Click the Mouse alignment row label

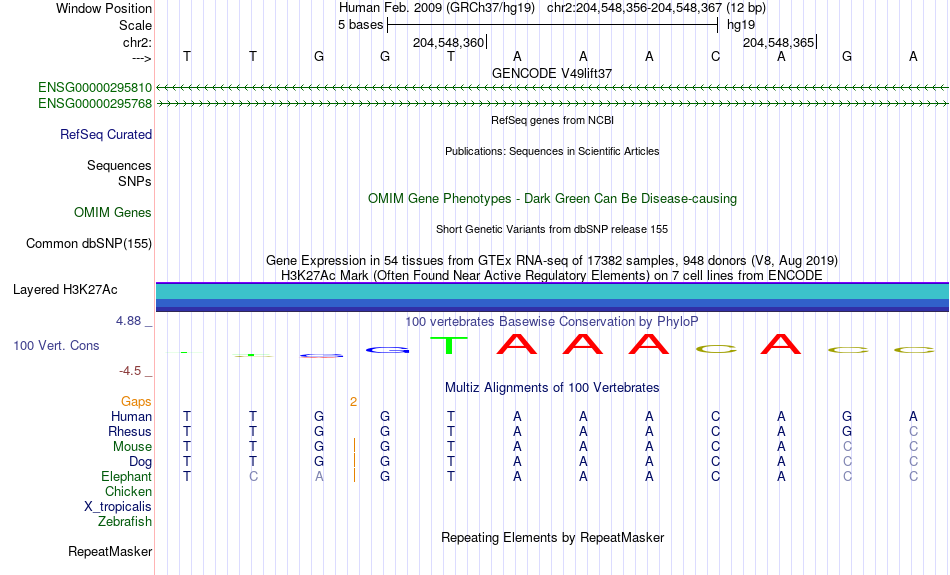click(x=132, y=447)
